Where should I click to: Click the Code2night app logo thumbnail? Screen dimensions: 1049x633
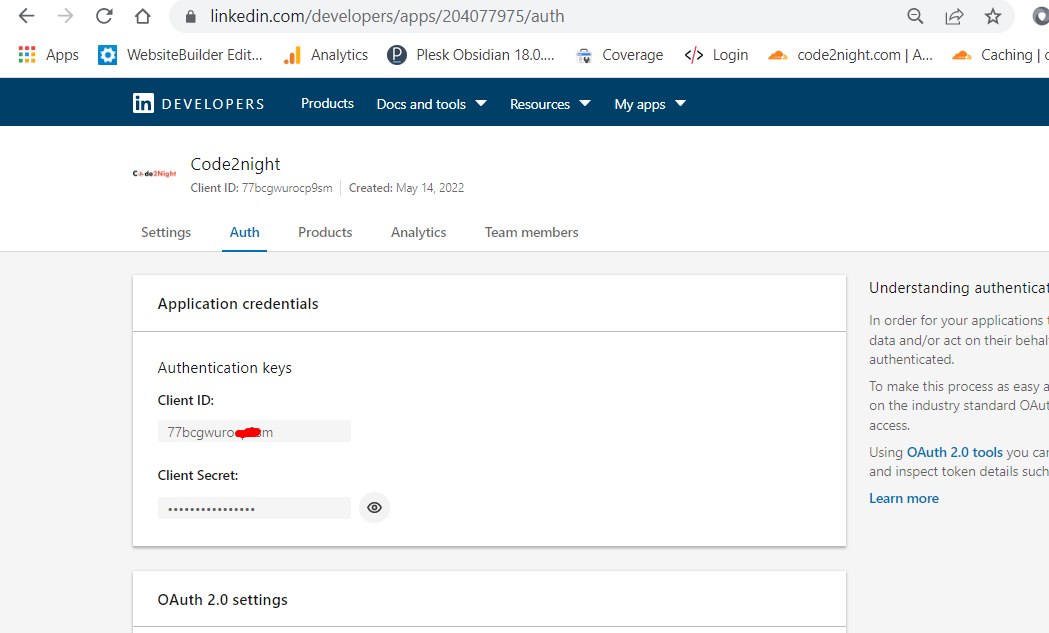pyautogui.click(x=155, y=173)
